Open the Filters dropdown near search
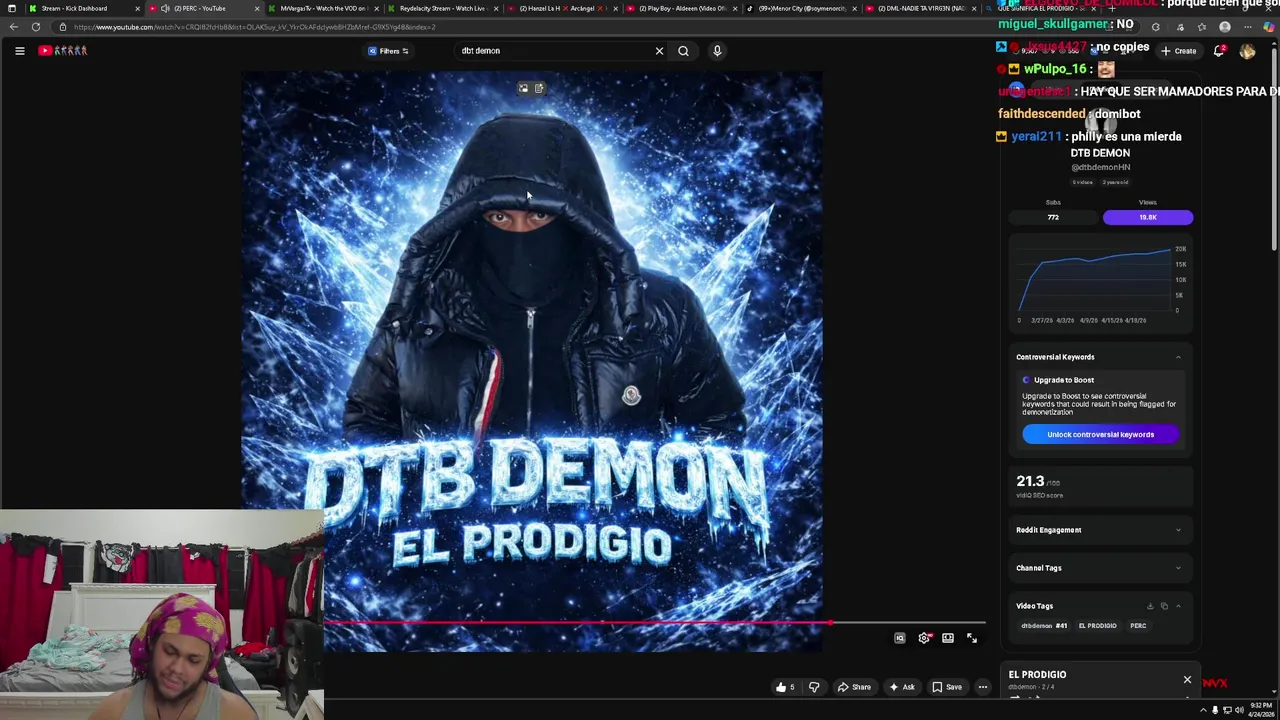The height and width of the screenshot is (720, 1280). click(388, 51)
